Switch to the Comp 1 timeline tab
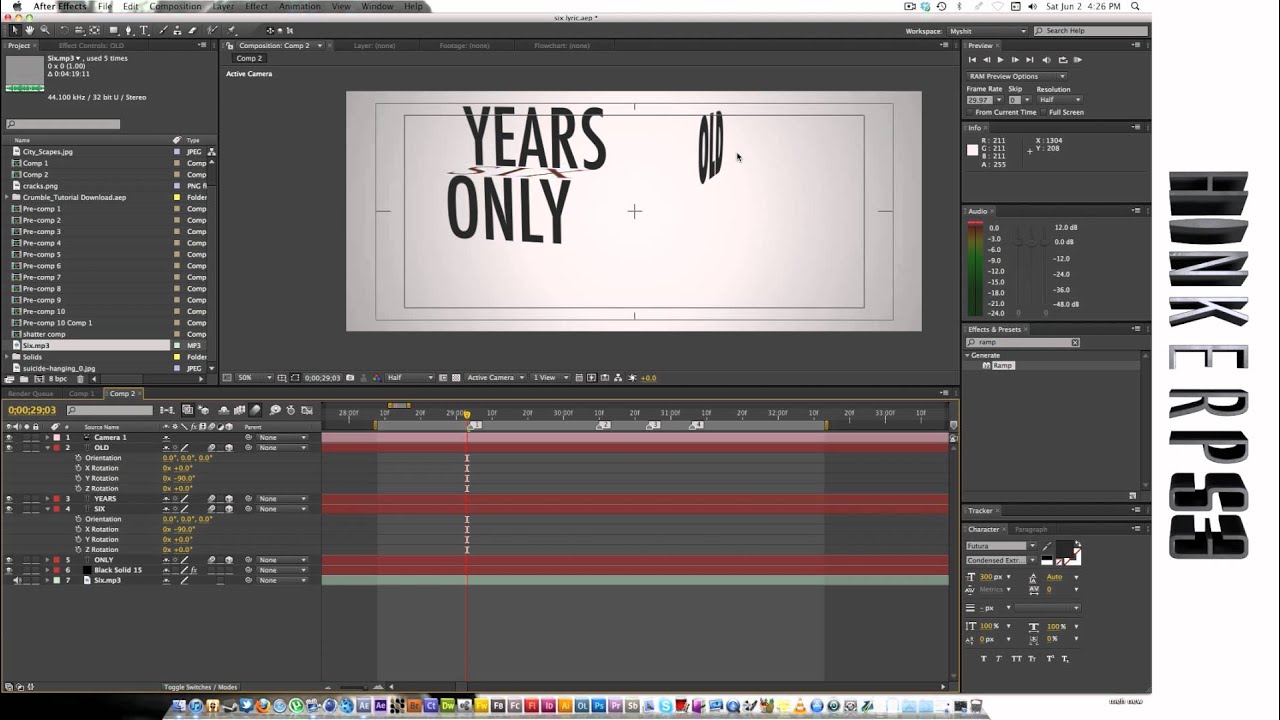This screenshot has width=1280, height=720. tap(81, 394)
